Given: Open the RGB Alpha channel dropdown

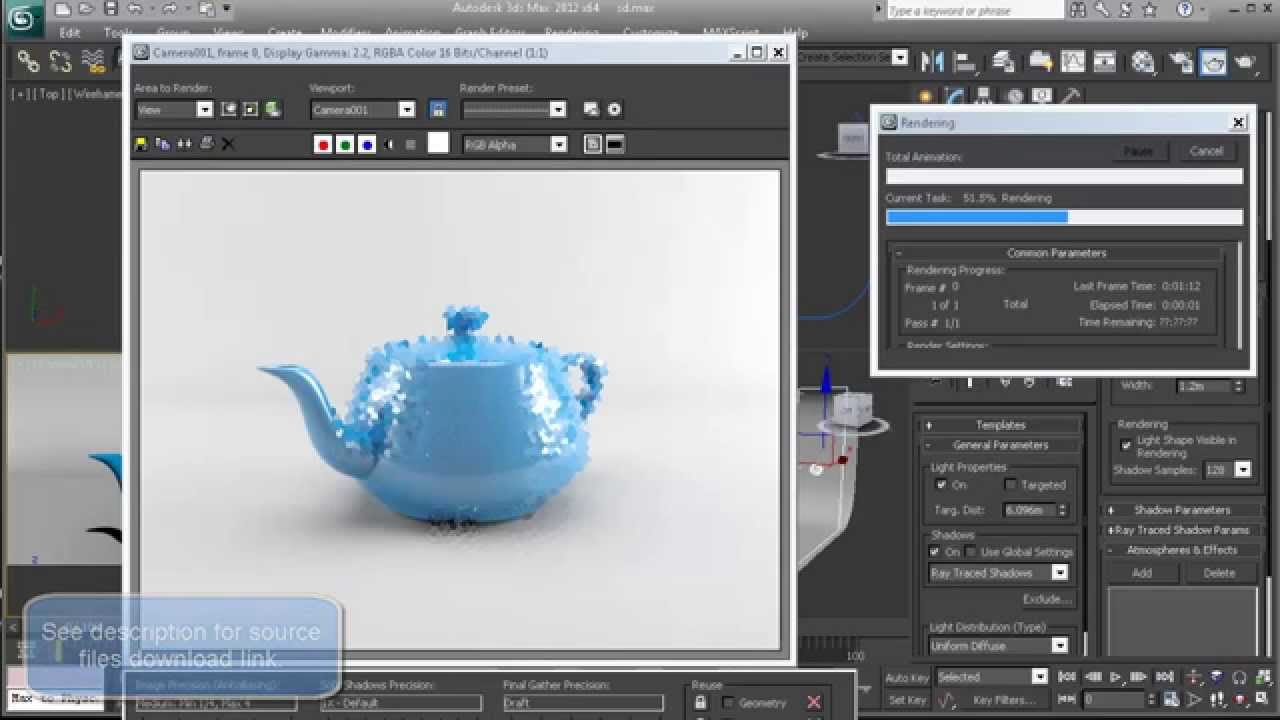Looking at the screenshot, I should 559,144.
